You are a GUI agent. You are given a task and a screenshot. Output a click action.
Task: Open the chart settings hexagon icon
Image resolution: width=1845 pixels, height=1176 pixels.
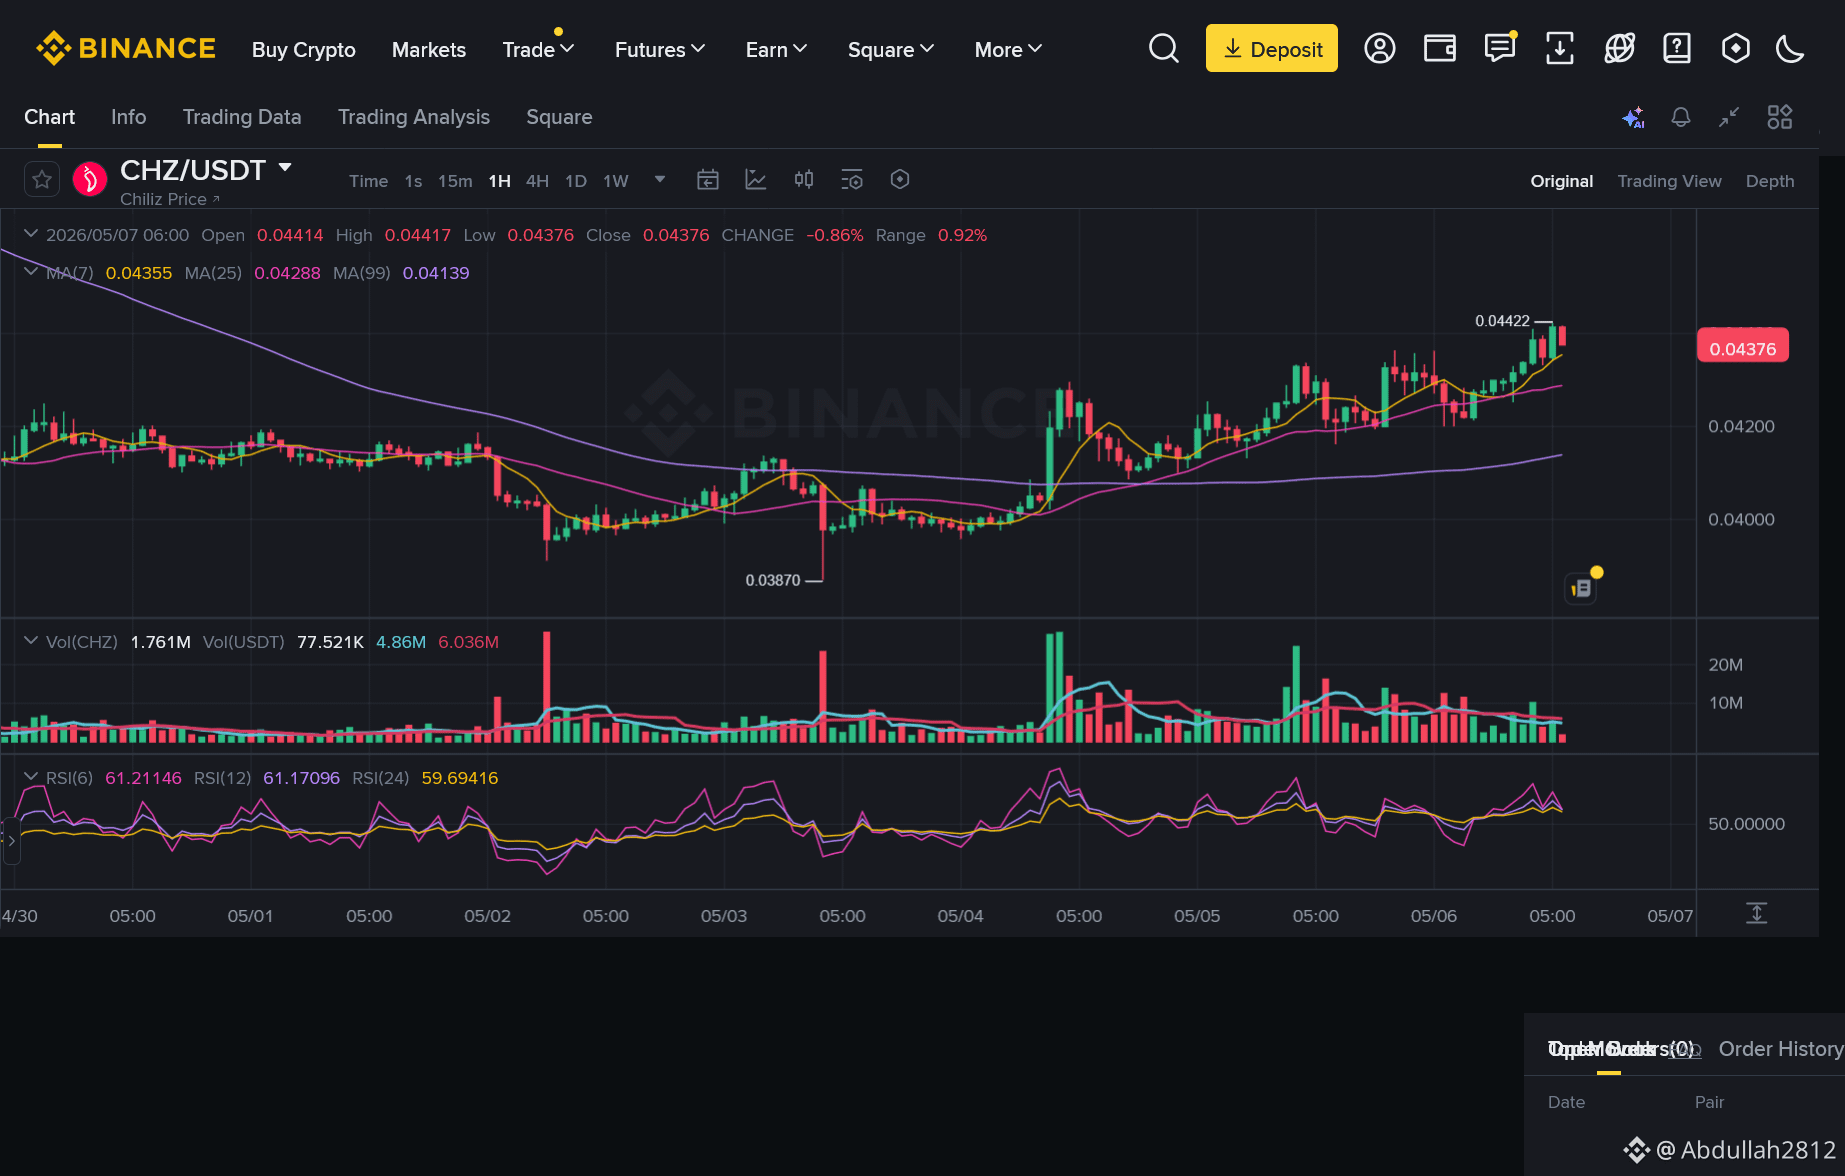click(900, 180)
